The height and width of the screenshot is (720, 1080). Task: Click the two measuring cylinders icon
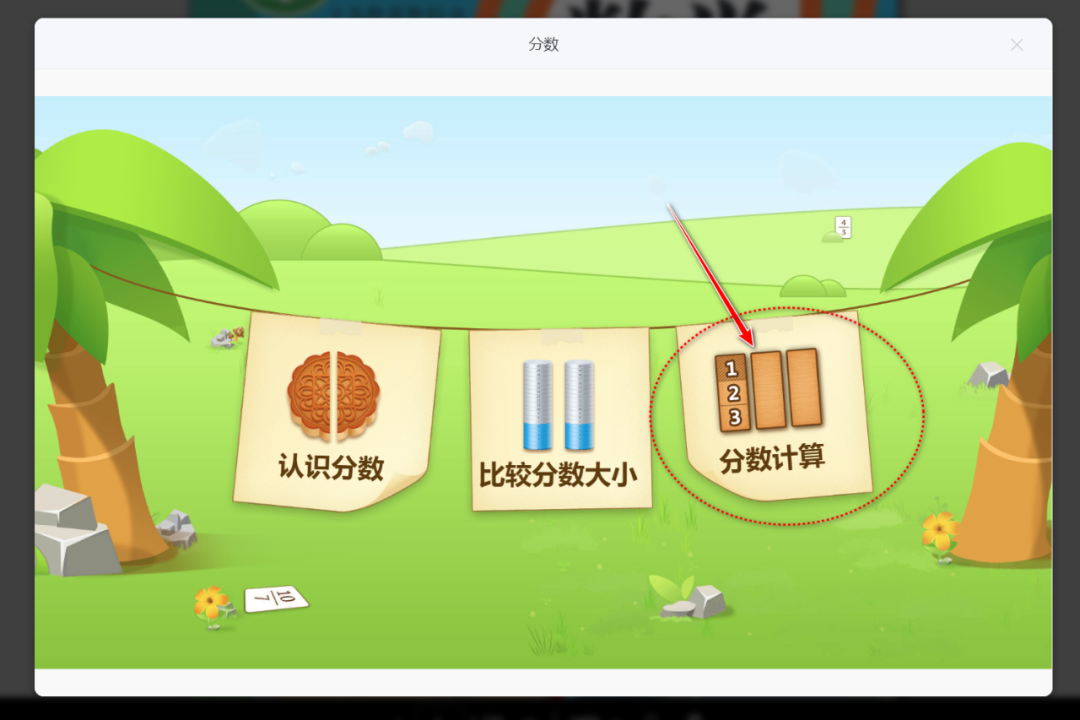(560, 405)
